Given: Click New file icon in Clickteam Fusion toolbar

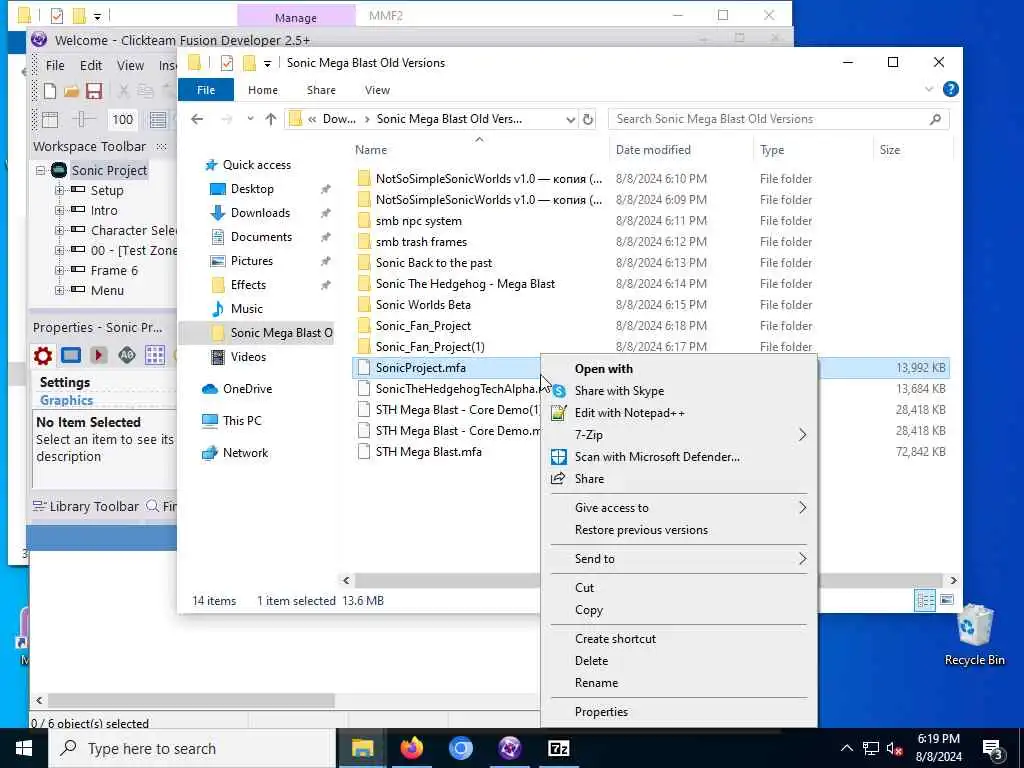Looking at the screenshot, I should [x=50, y=91].
